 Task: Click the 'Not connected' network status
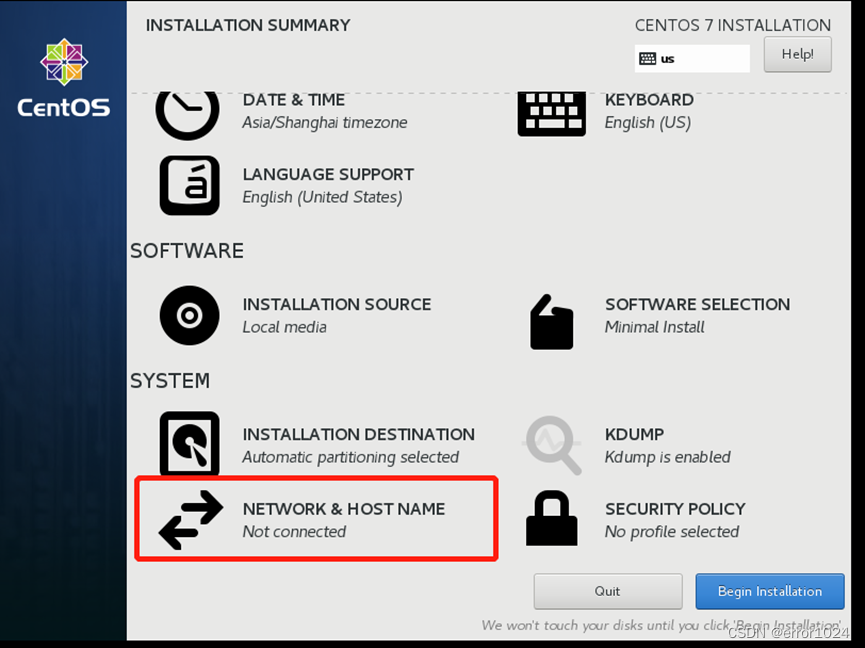tap(295, 532)
